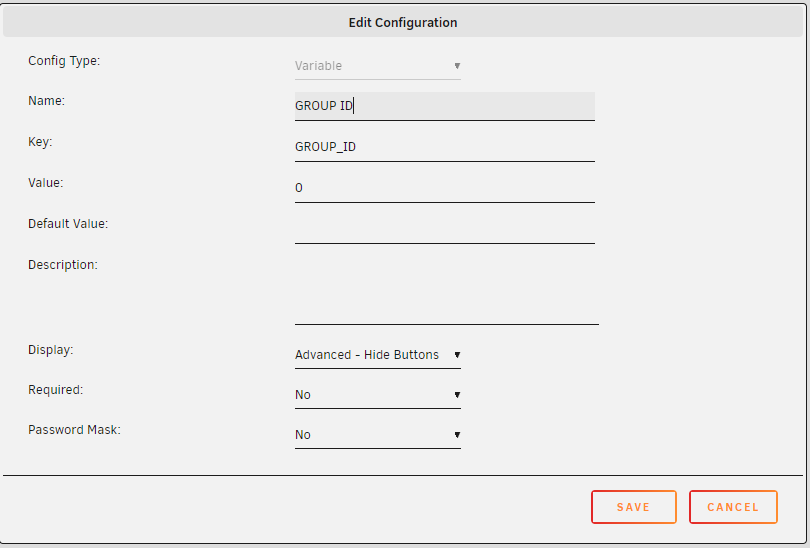Focus the empty Default Value field
Image resolution: width=810 pixels, height=548 pixels.
coord(445,229)
